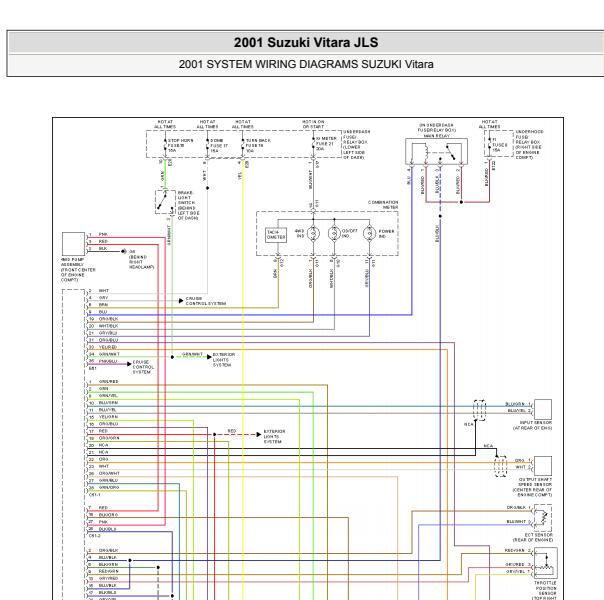
Task: Click the "YEL/RED" wire label at pin 33
Action: pos(107,347)
